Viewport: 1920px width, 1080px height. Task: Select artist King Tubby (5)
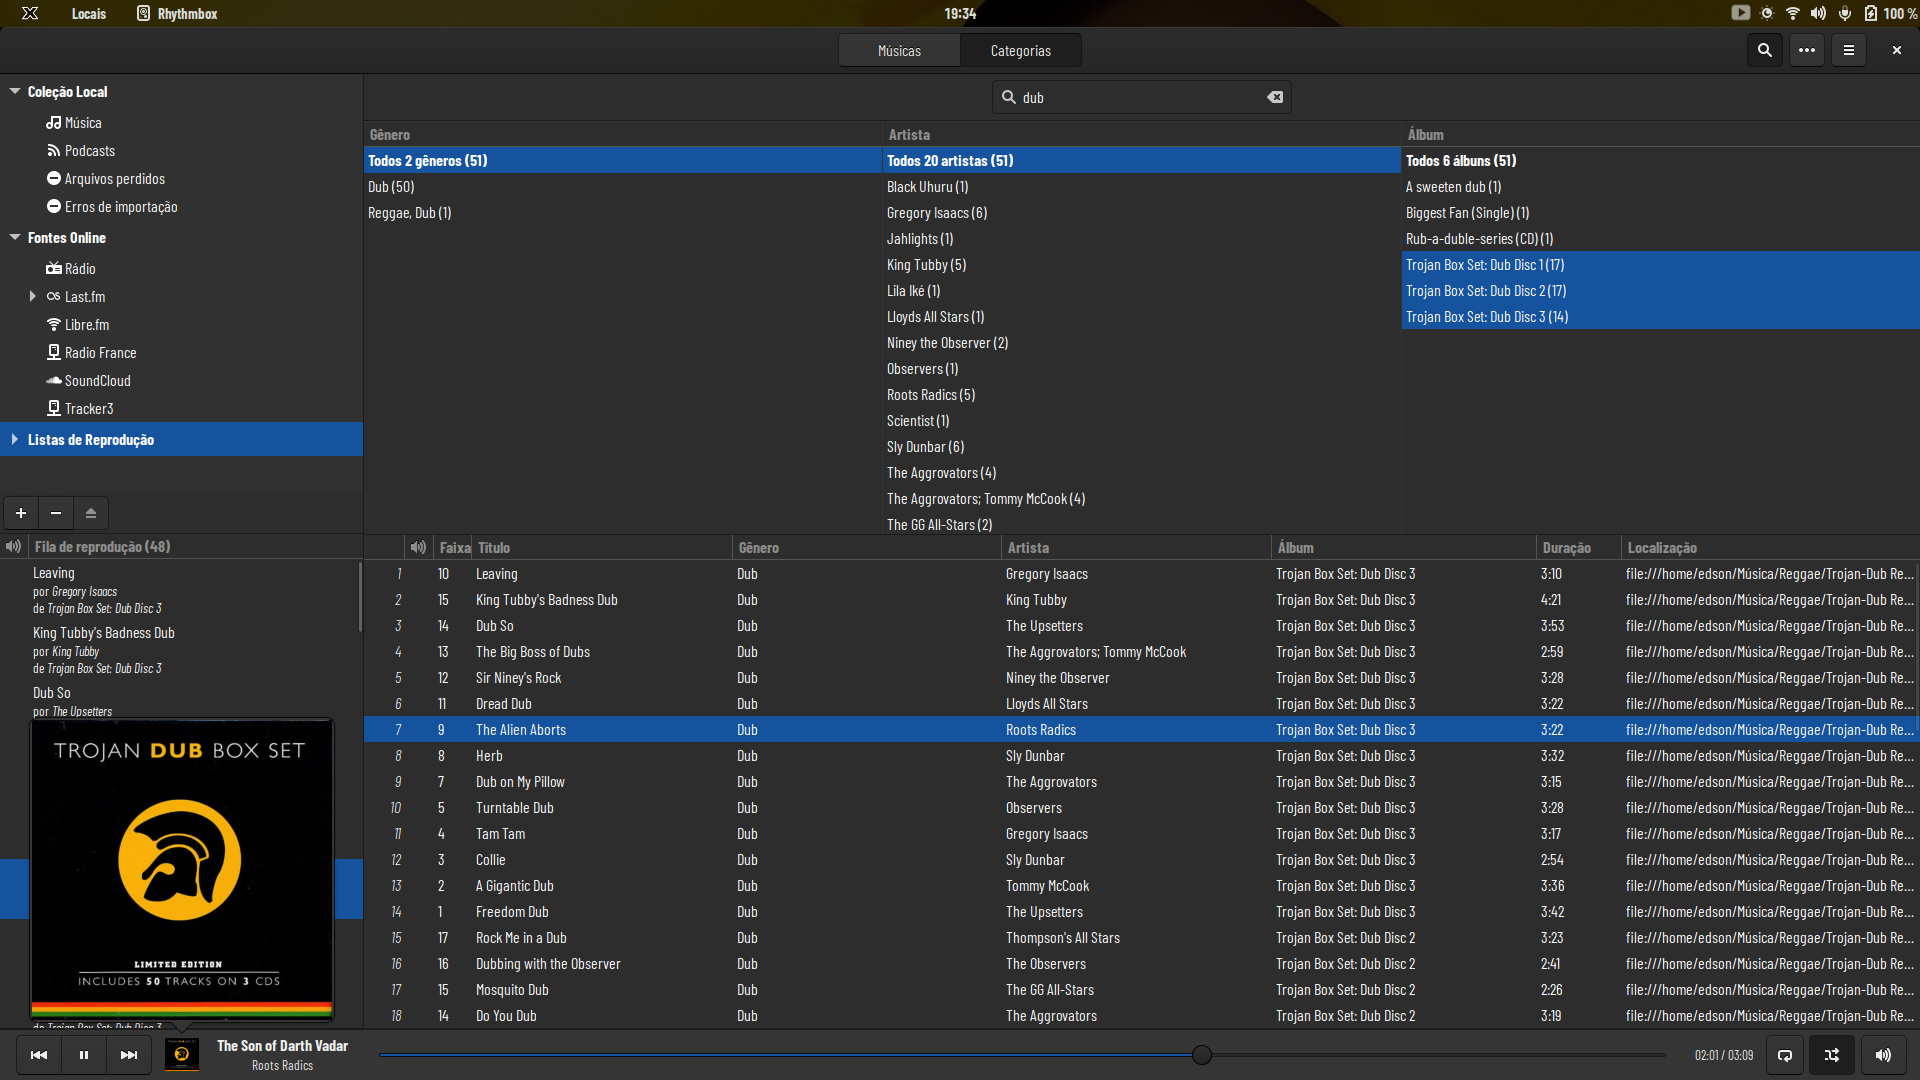coord(1141,265)
